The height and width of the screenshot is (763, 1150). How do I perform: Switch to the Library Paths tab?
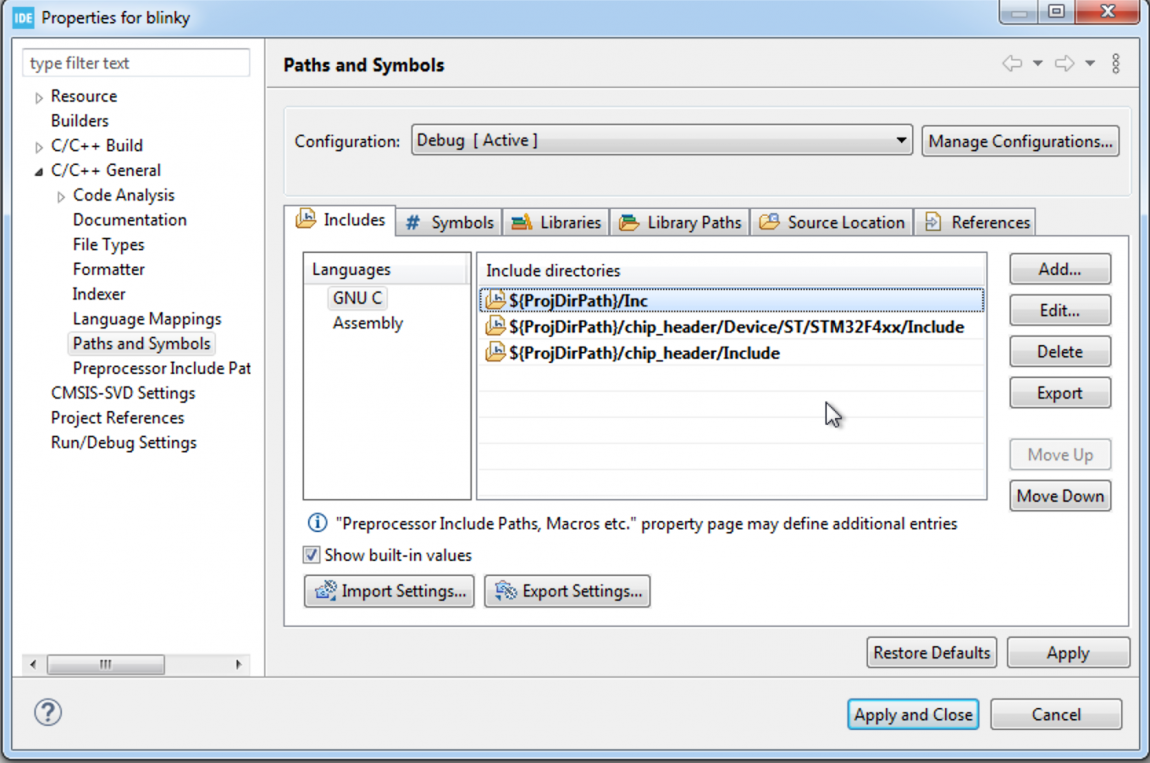coord(680,222)
